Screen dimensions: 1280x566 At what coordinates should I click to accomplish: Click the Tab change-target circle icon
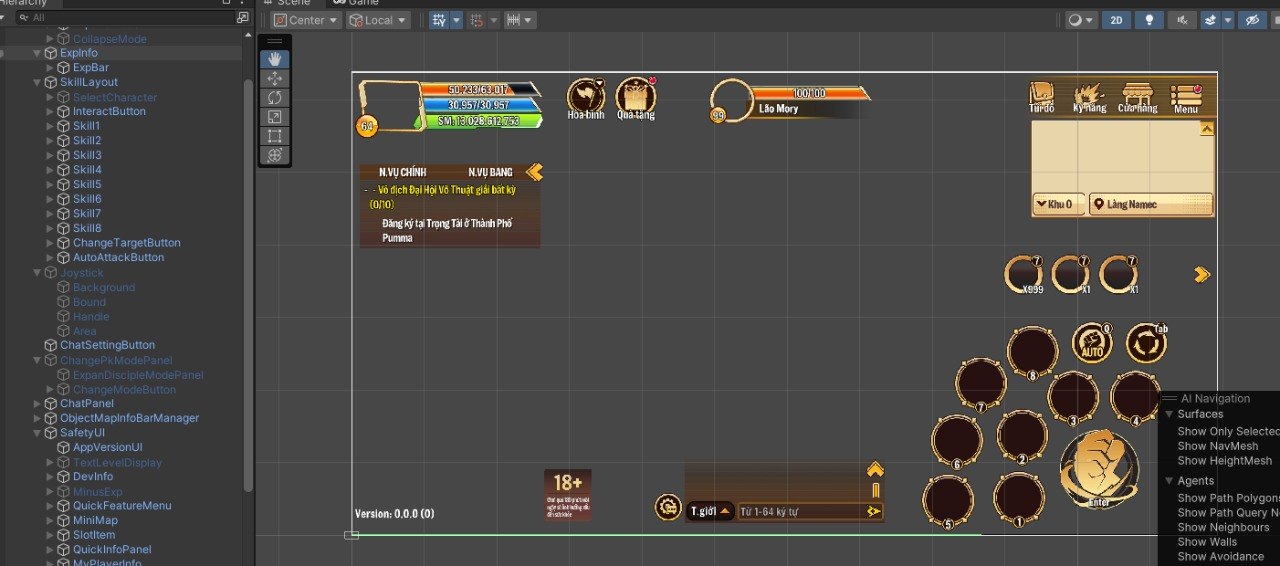[x=1146, y=343]
